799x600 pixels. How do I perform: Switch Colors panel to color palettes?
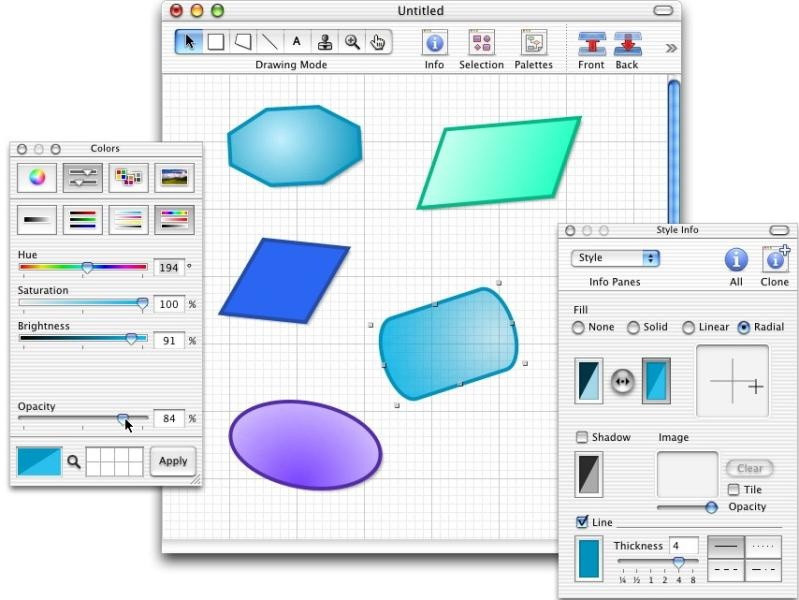128,177
